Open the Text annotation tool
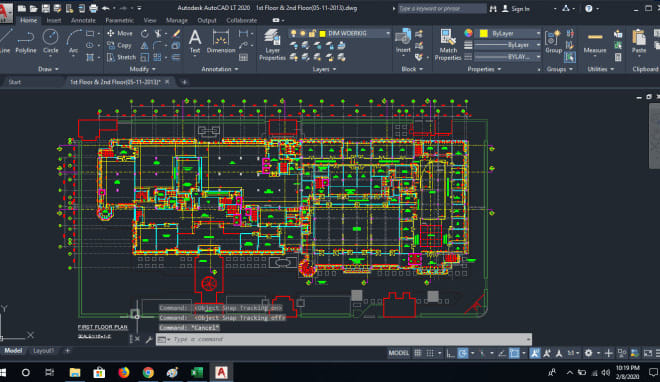This screenshot has height=382, width=660. click(x=194, y=42)
